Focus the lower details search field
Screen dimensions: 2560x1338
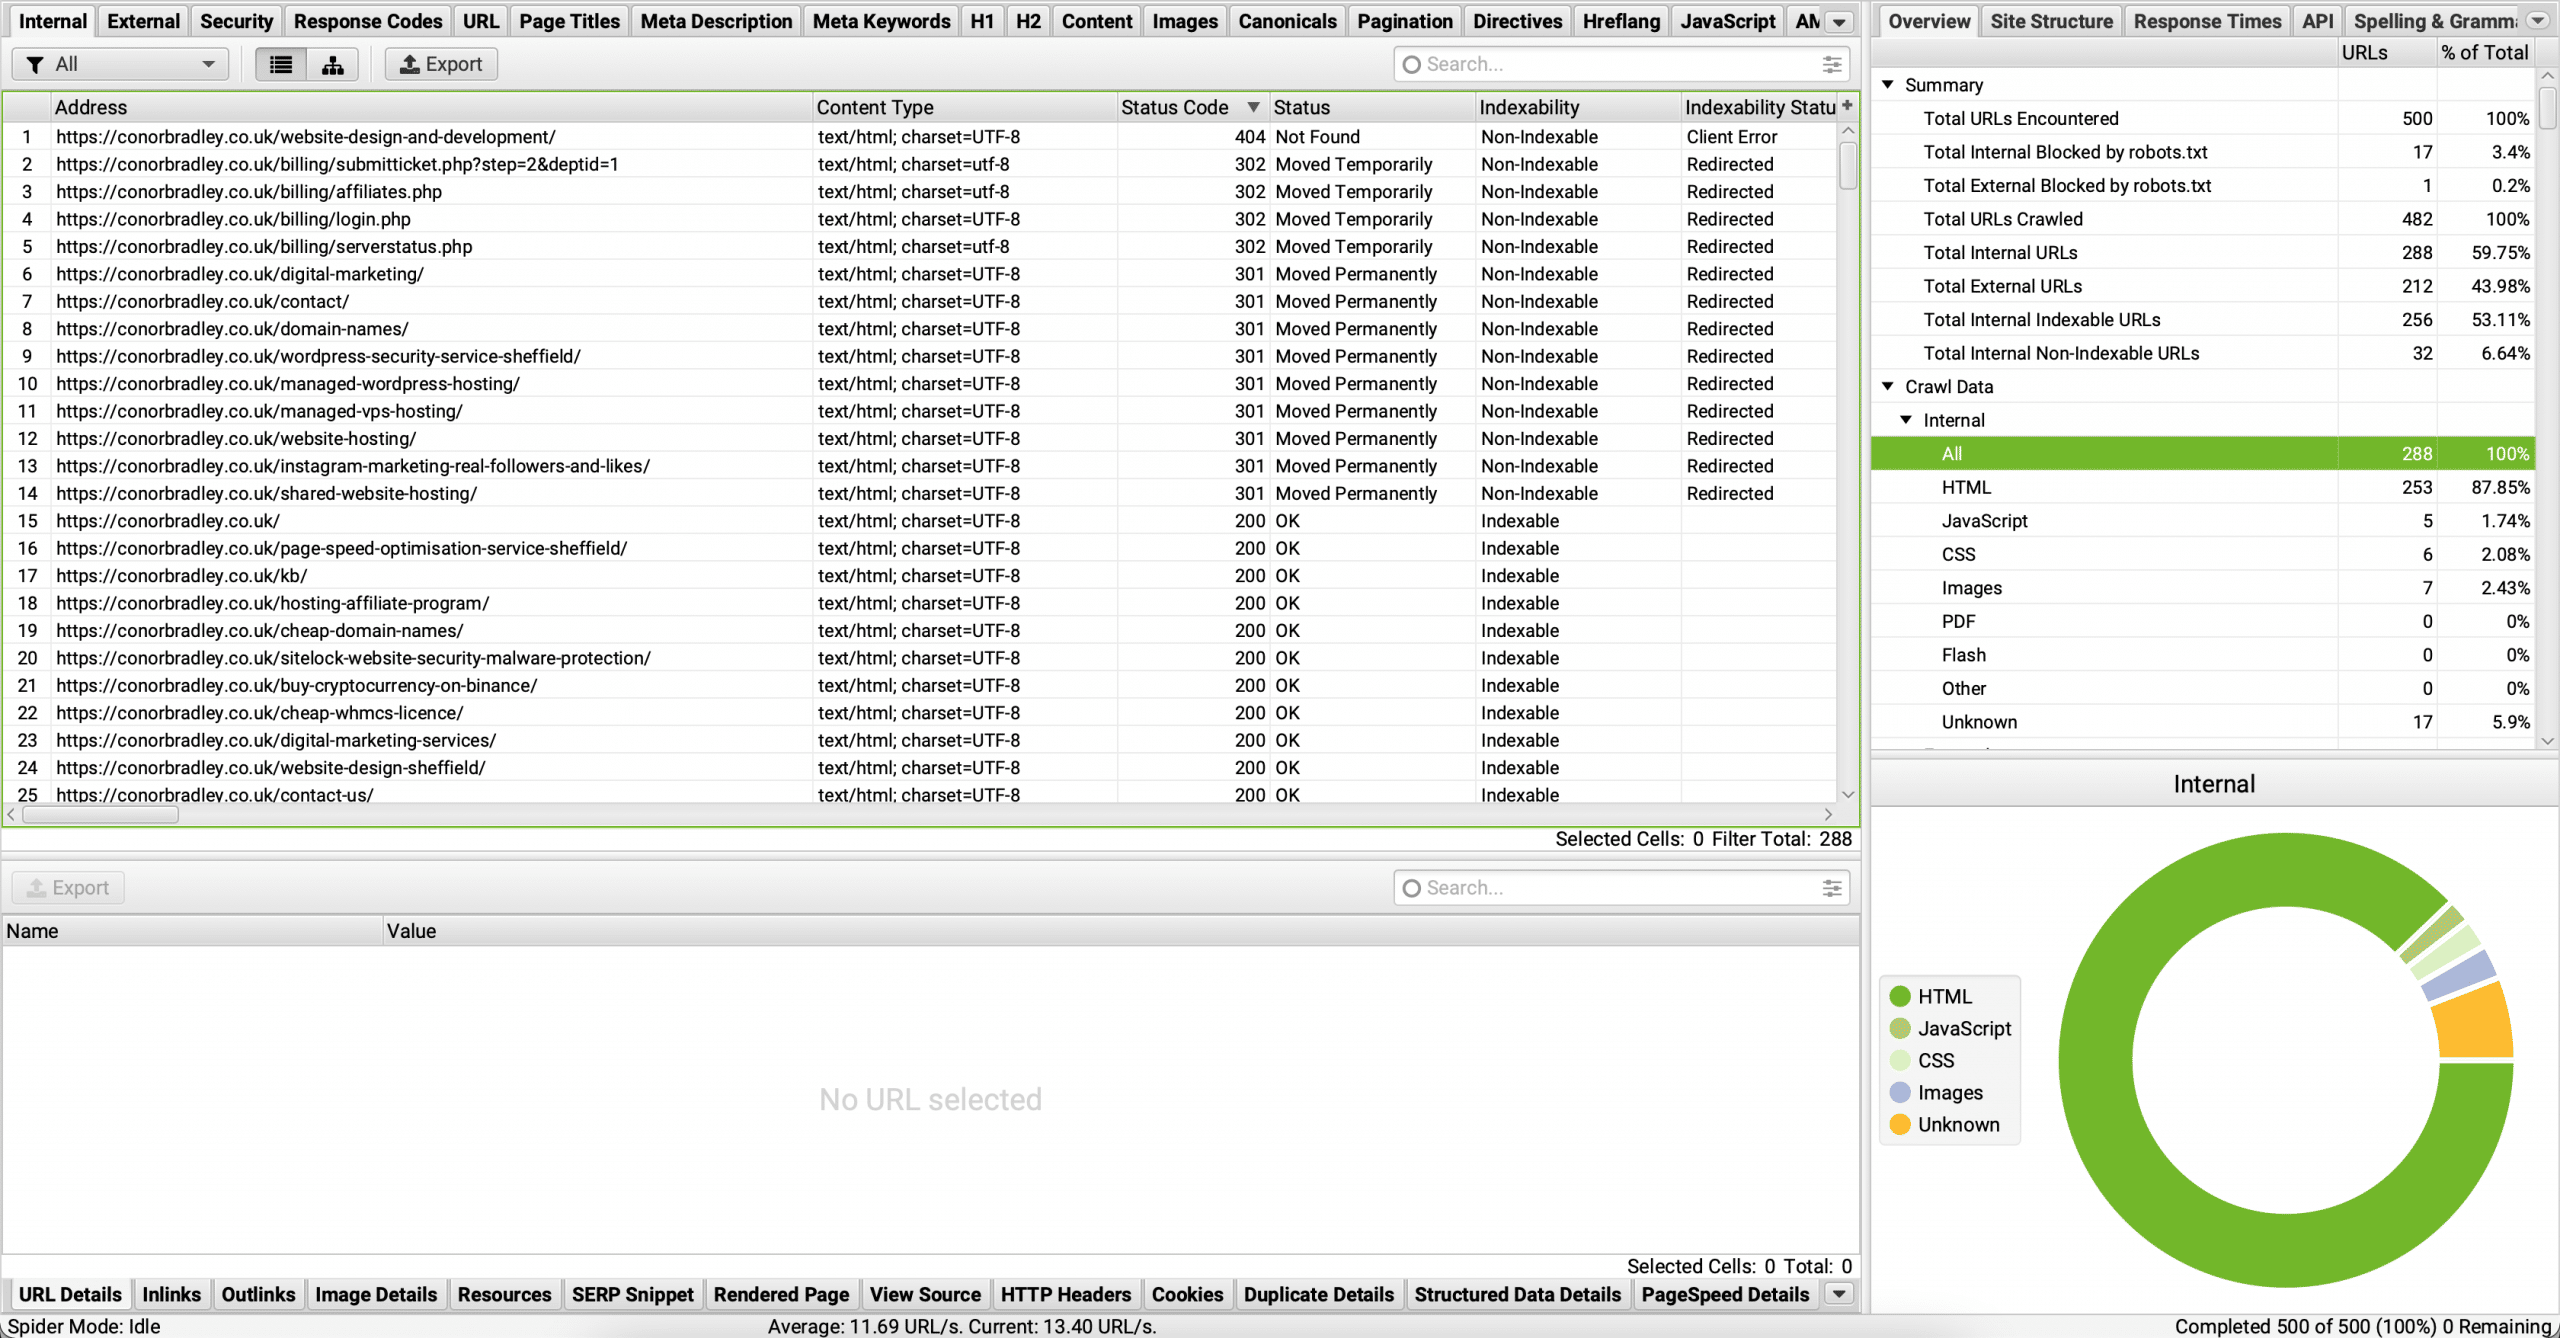pos(1620,888)
